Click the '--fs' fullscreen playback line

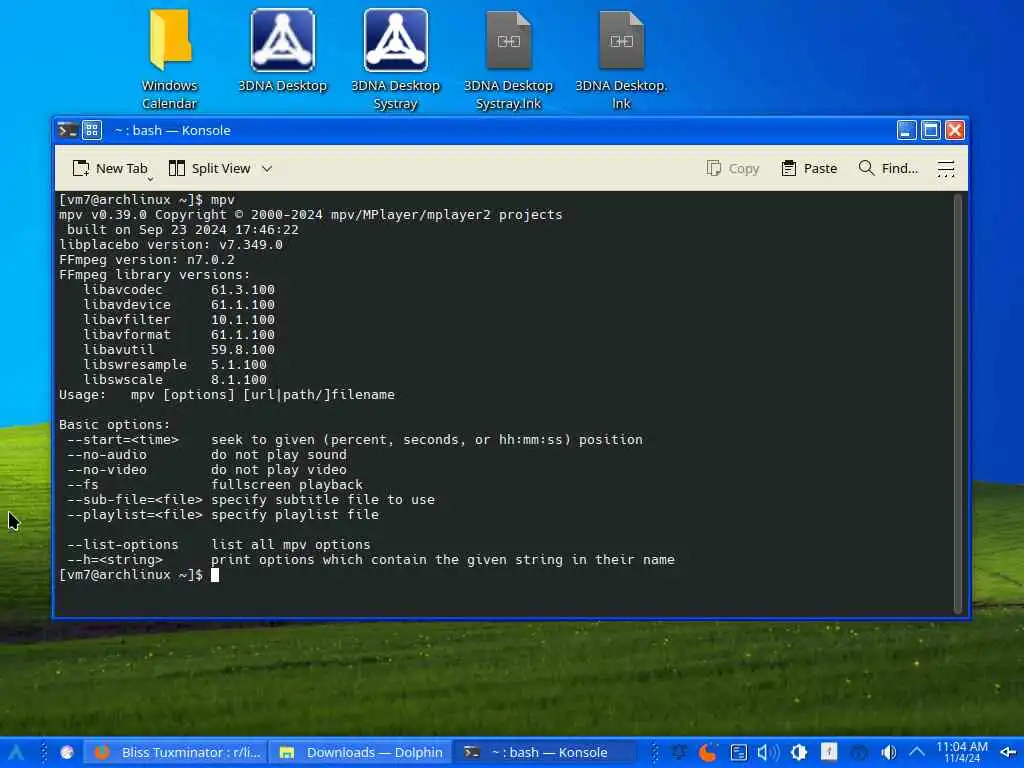tap(214, 485)
